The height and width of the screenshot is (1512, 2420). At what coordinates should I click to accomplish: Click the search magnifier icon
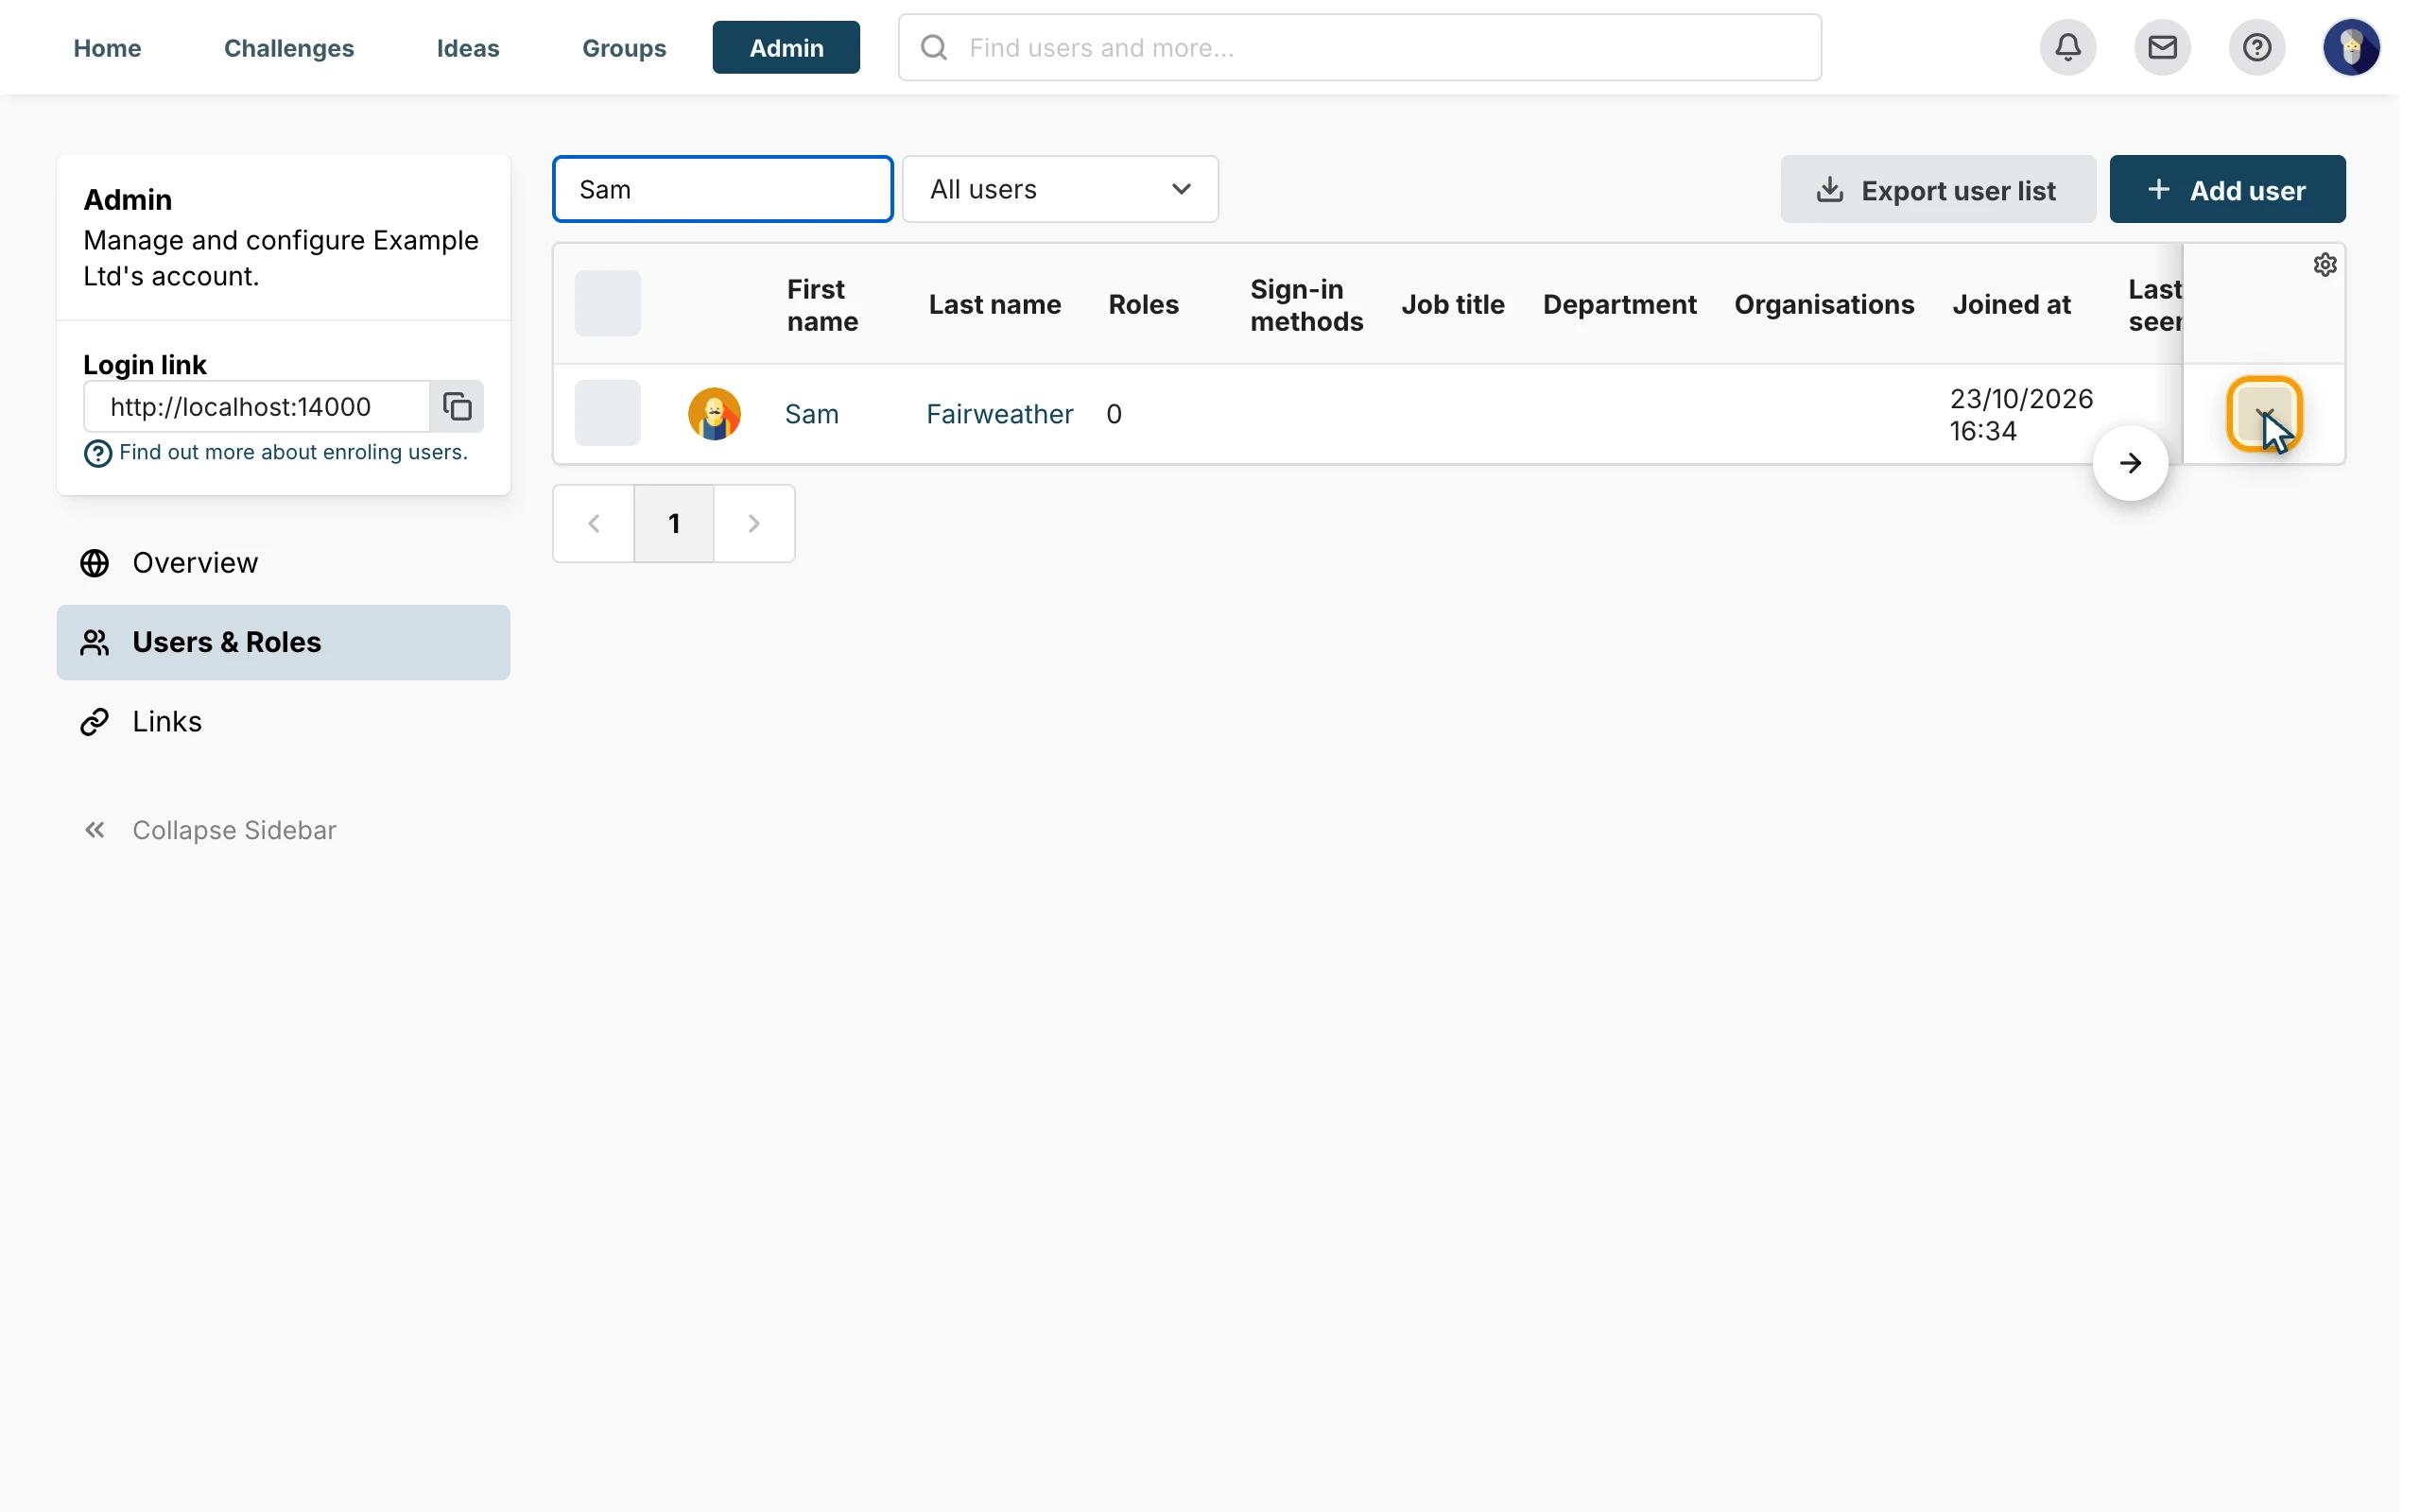pyautogui.click(x=933, y=47)
